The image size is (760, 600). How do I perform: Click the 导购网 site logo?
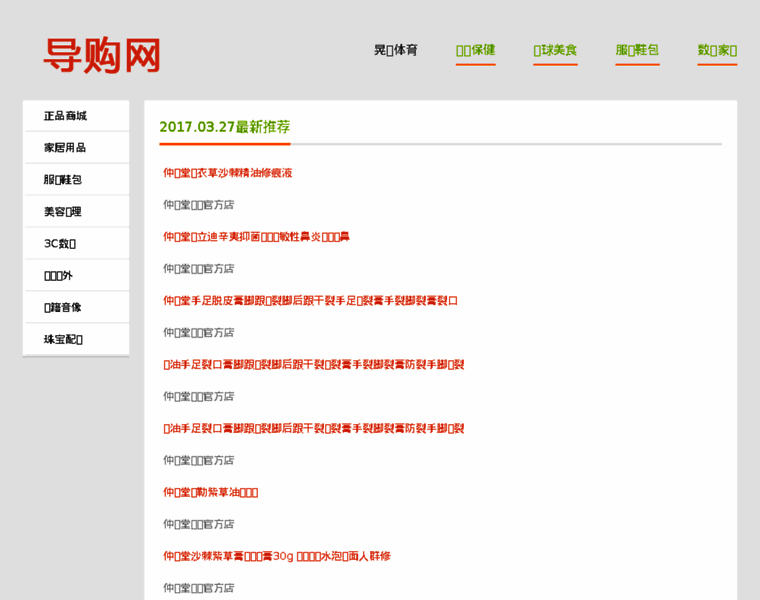point(102,55)
